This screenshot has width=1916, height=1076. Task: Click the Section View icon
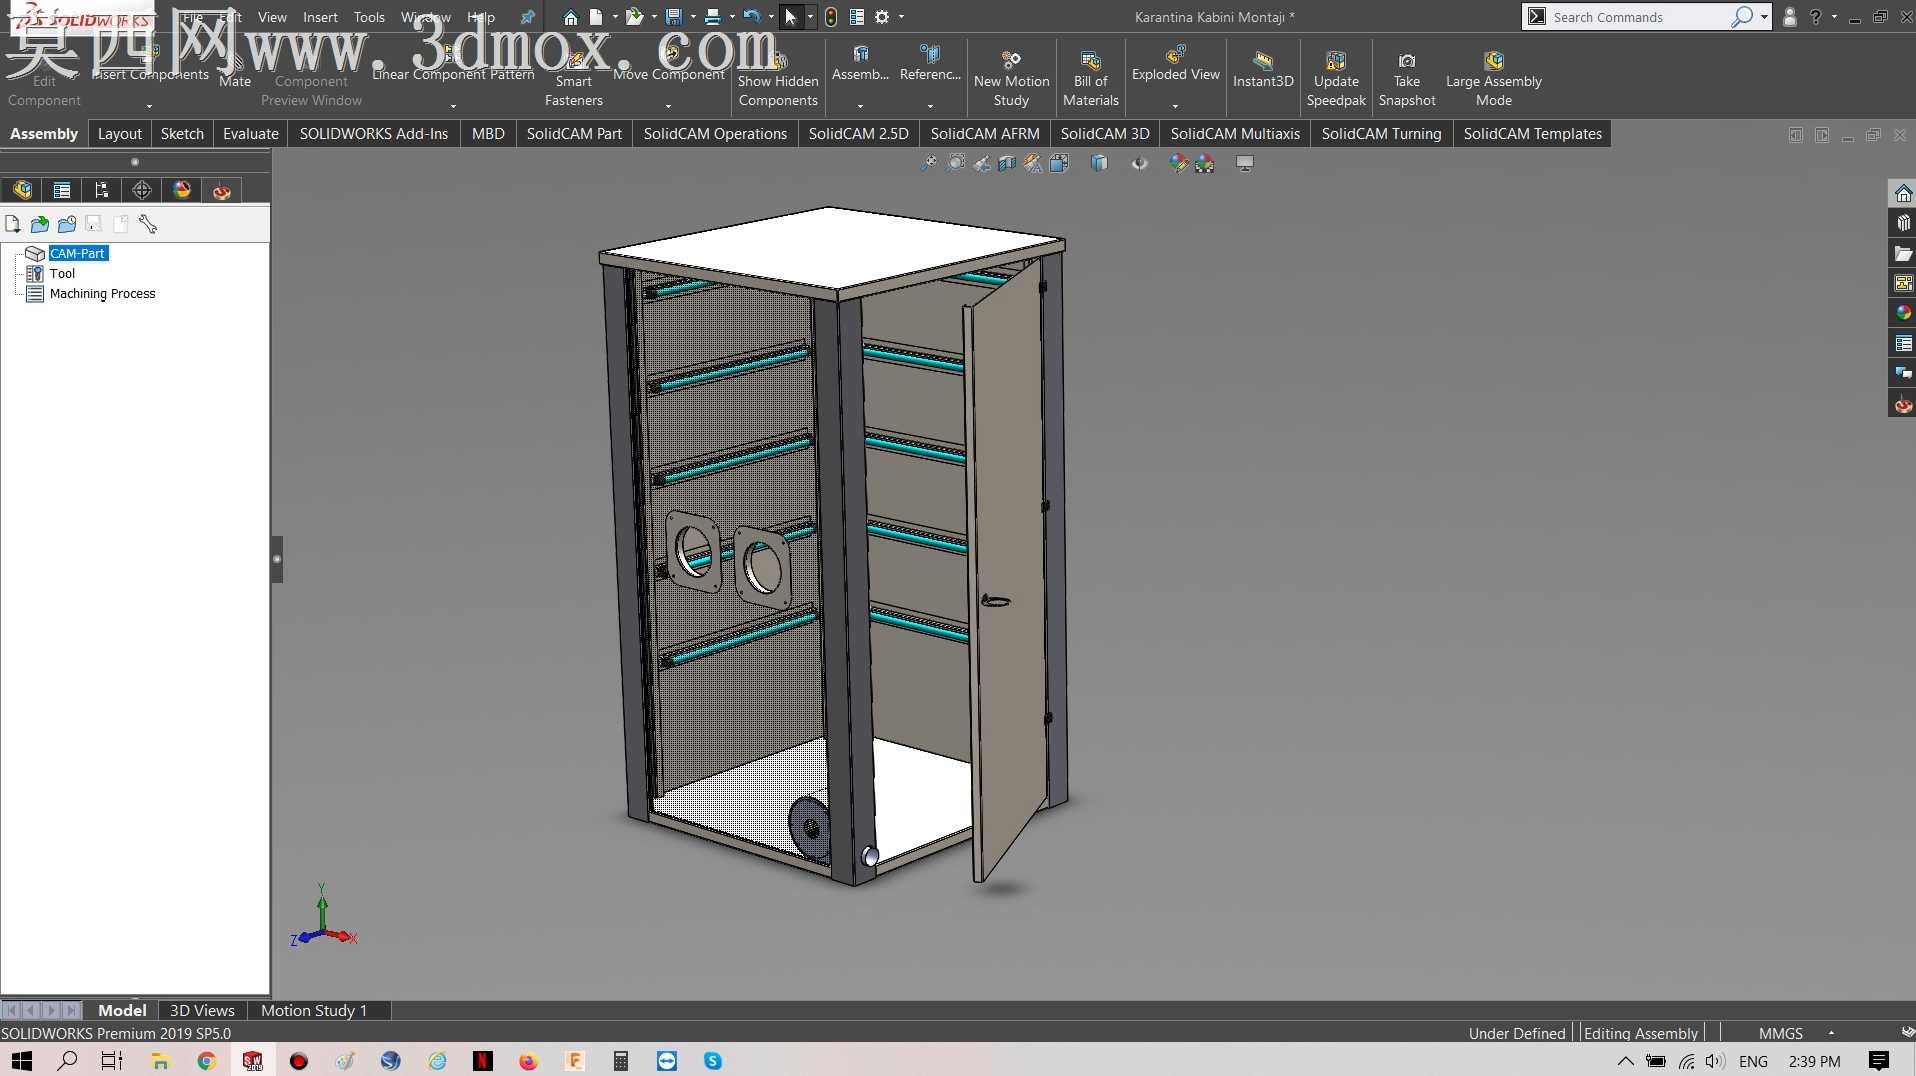(x=1007, y=163)
